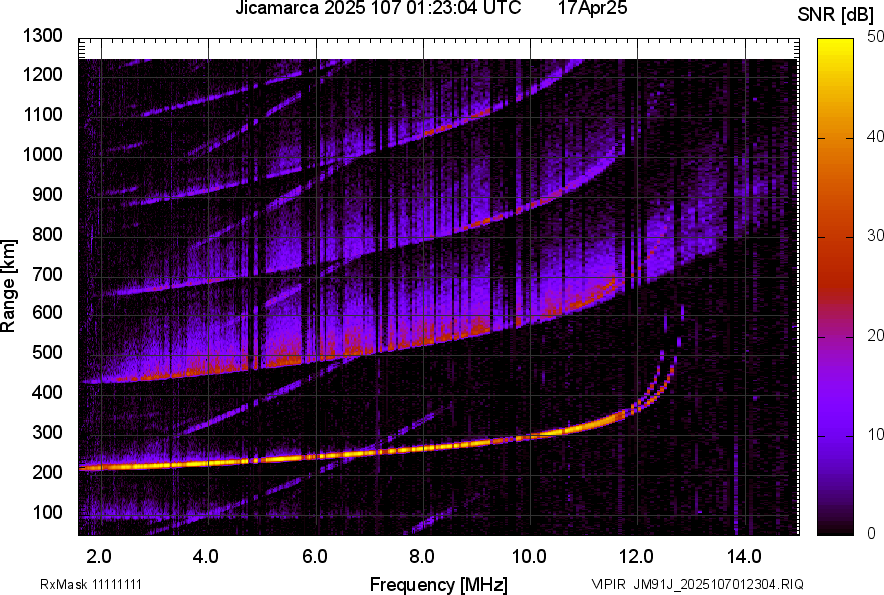This screenshot has width=884, height=595.
Task: Click the 17Apr25 date label
Action: click(x=591, y=10)
